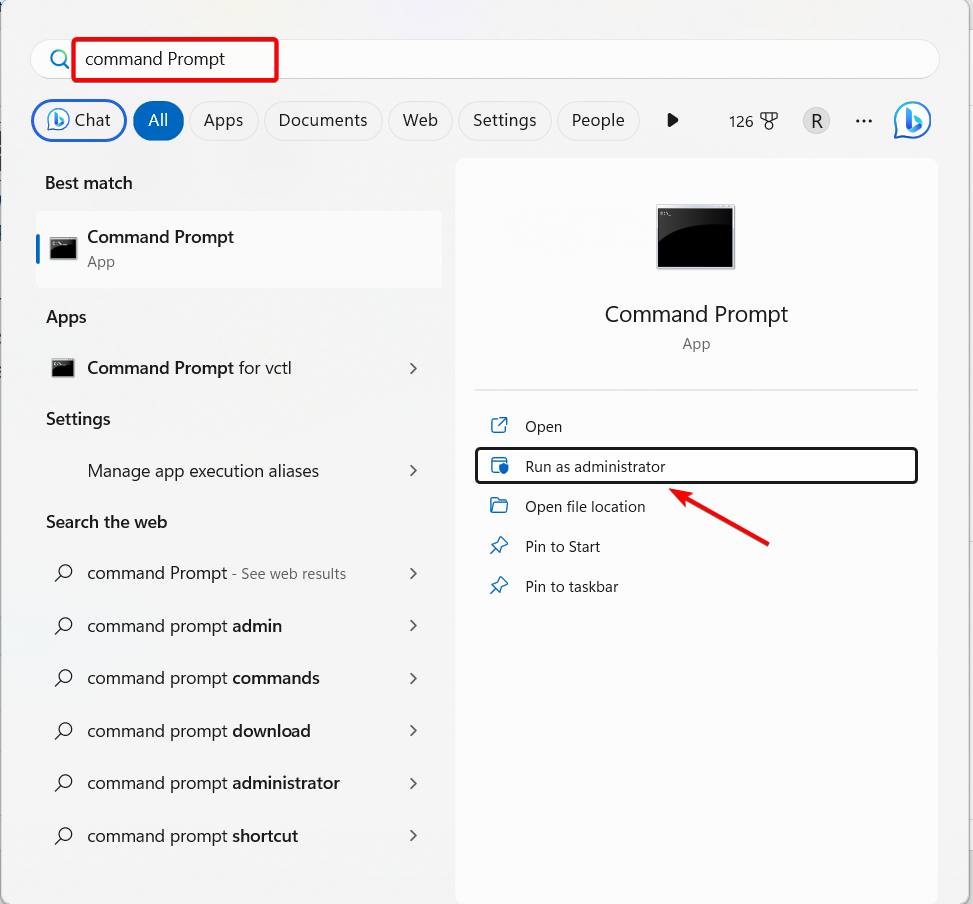This screenshot has width=973, height=904.
Task: Open Command Prompt for vctl app result
Action: coord(239,369)
